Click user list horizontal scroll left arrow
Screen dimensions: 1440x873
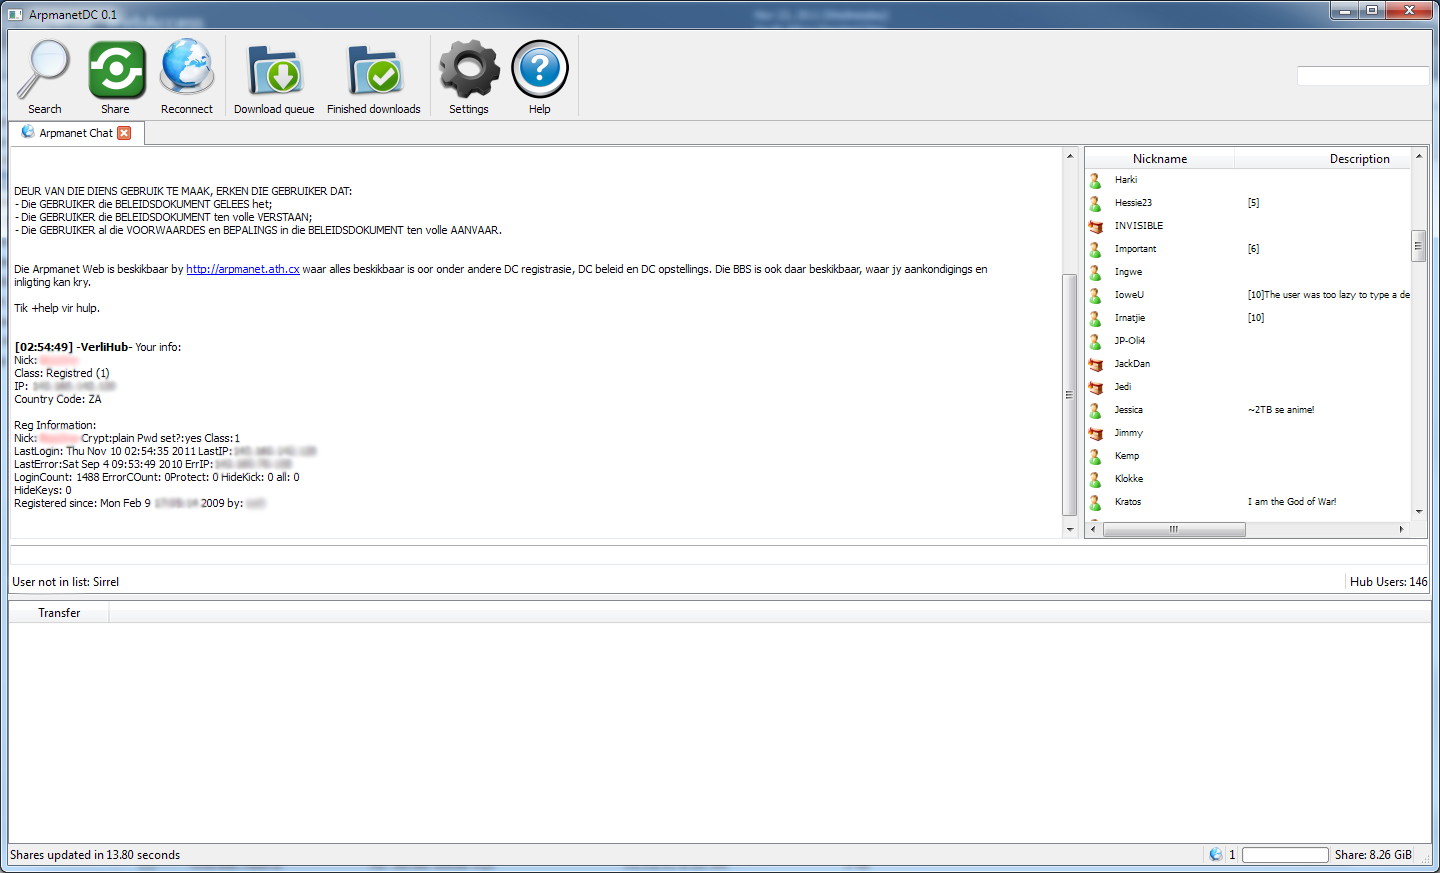coord(1093,529)
